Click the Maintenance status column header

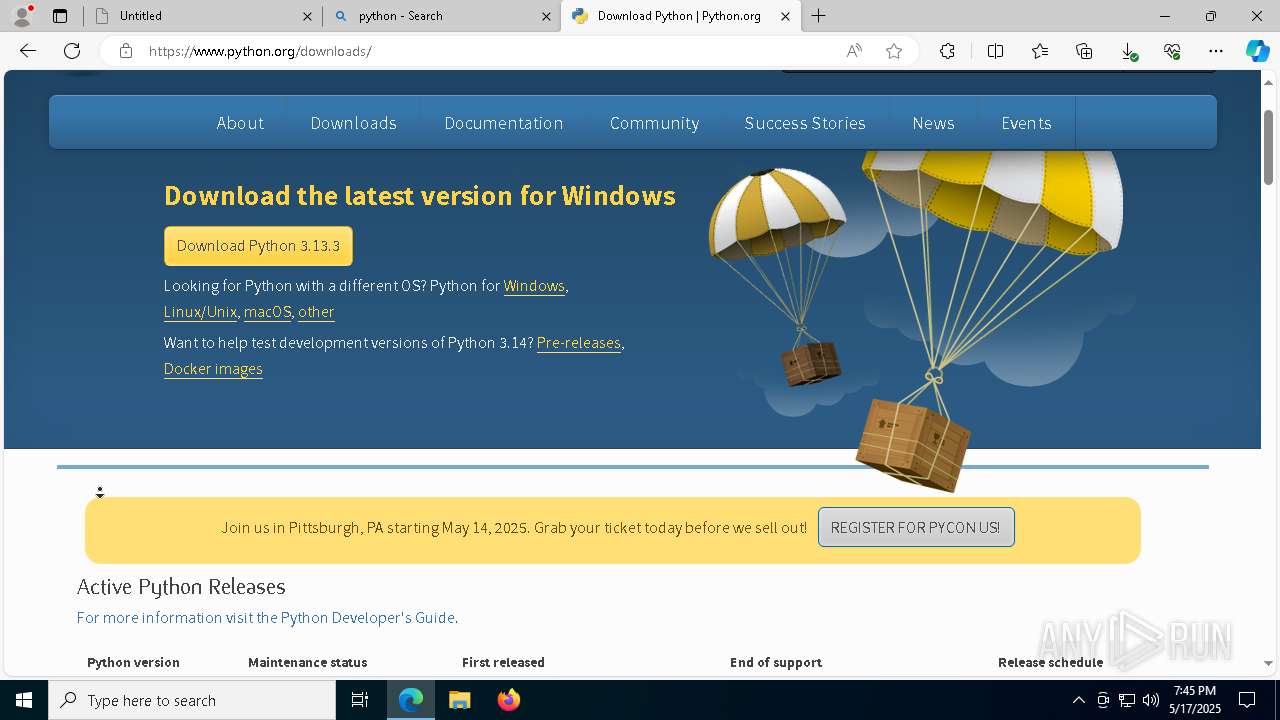(x=307, y=662)
